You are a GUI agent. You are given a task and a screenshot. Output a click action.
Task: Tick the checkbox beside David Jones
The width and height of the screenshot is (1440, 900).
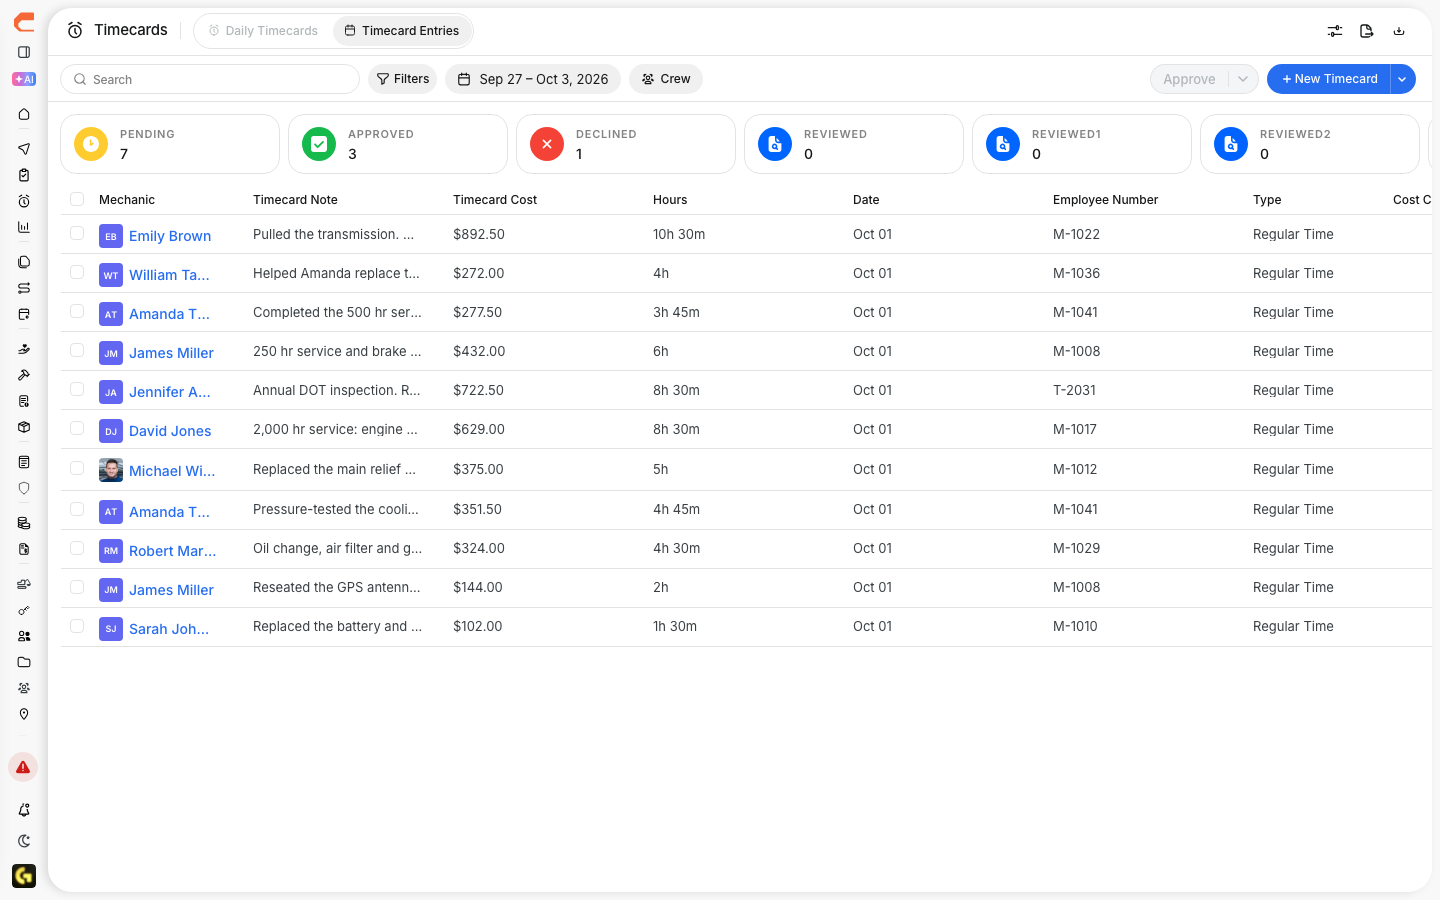[77, 428]
